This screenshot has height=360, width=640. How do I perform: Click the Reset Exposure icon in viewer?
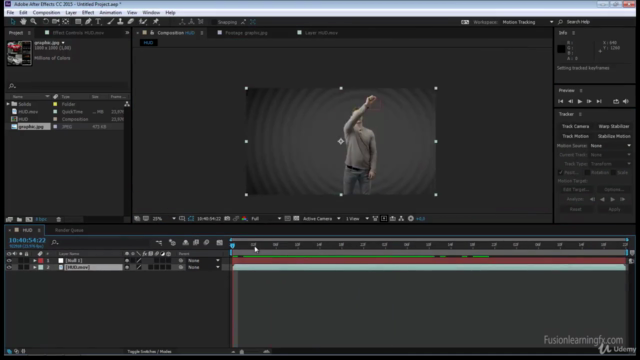pyautogui.click(x=411, y=219)
